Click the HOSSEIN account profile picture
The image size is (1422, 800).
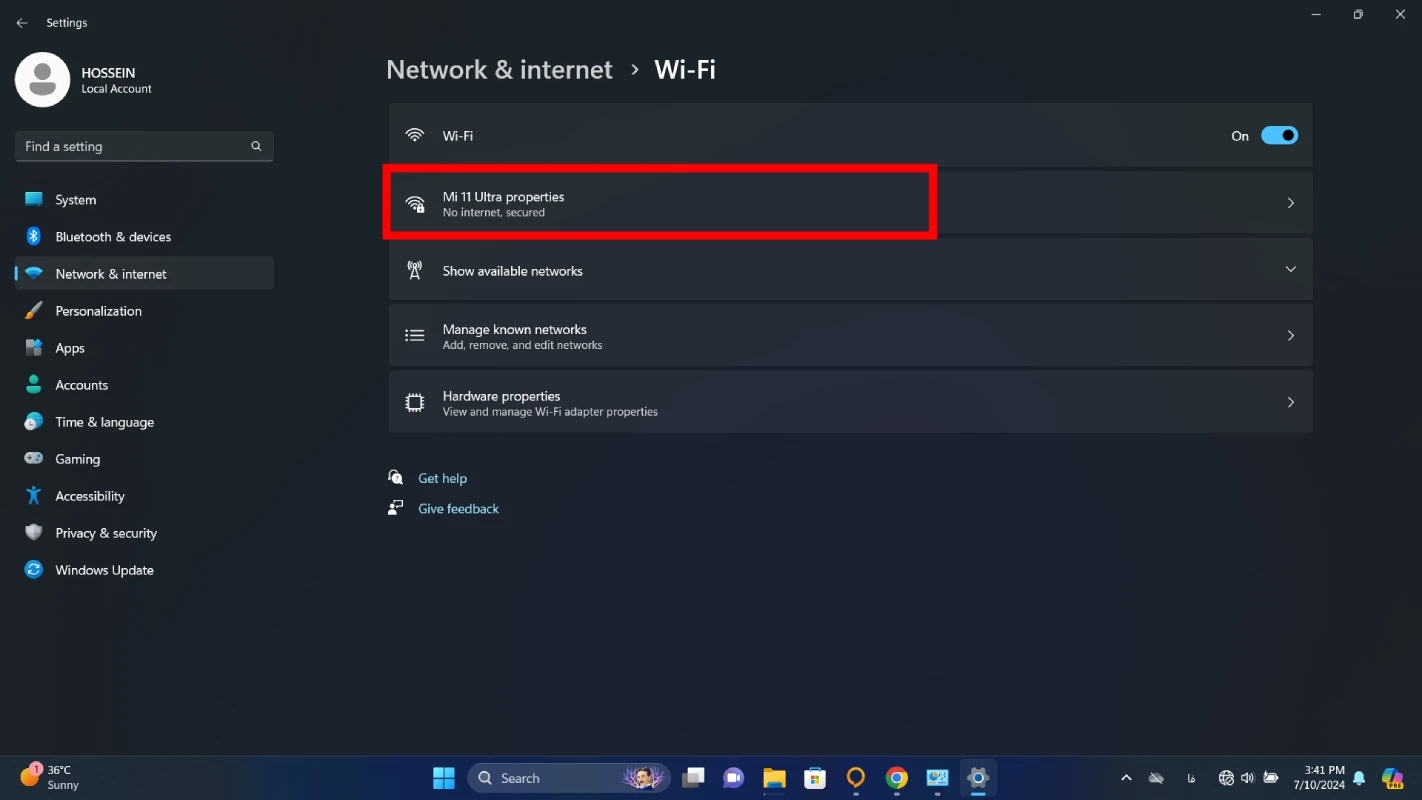43,80
